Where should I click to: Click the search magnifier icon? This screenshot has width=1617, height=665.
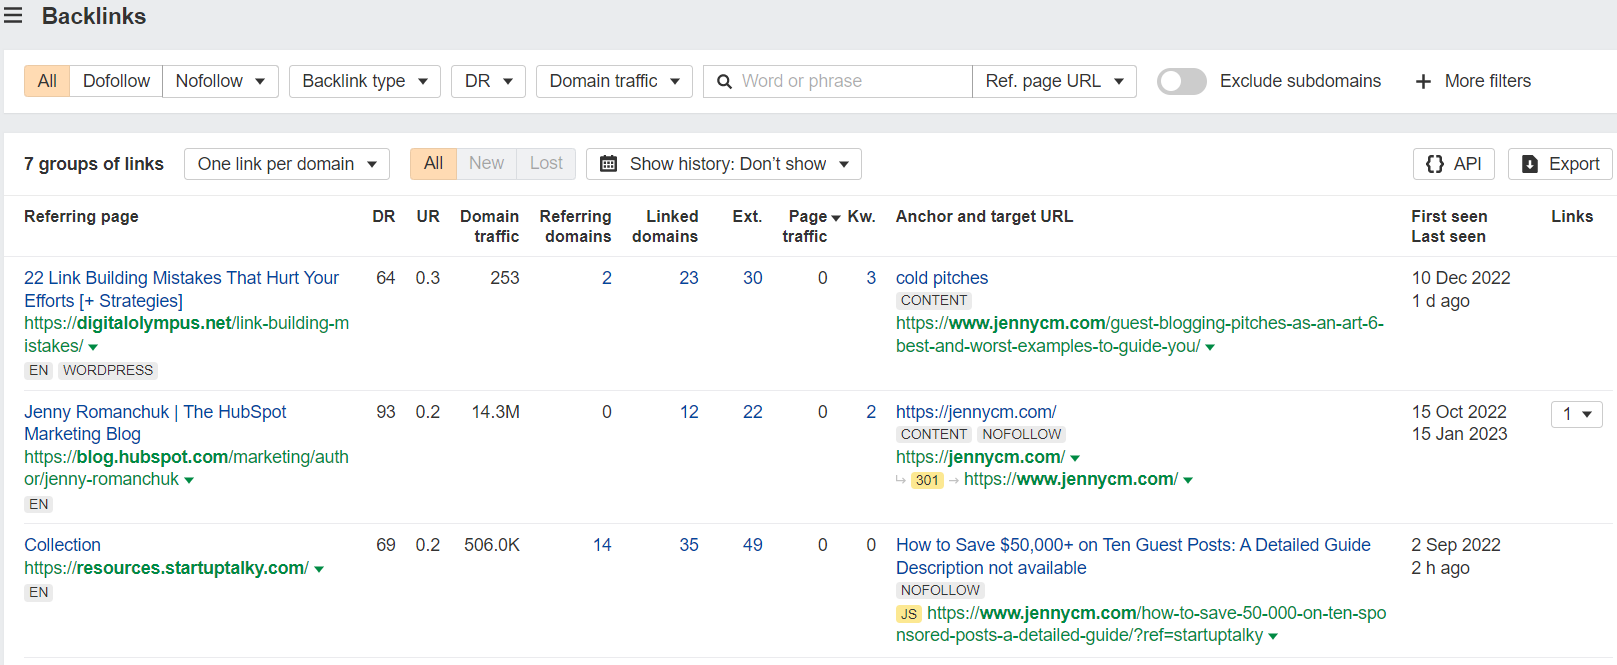pyautogui.click(x=724, y=81)
